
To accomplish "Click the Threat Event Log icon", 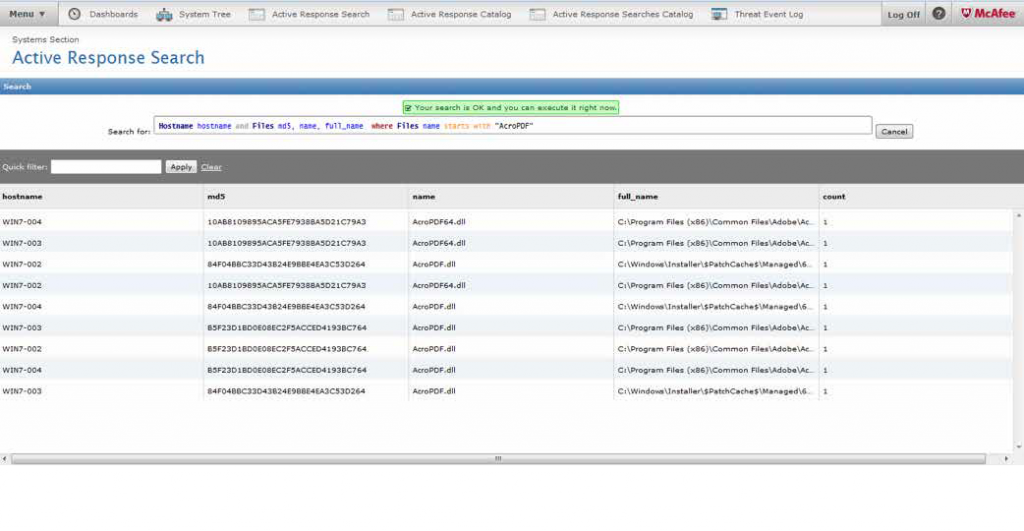I will [x=719, y=14].
